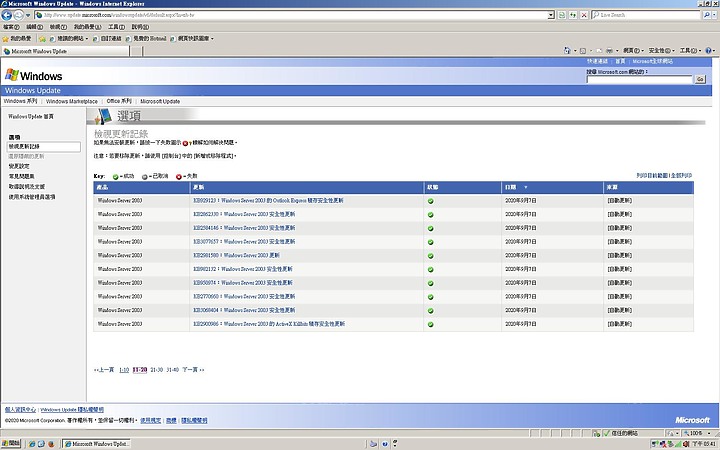
Task: Click the 下一頁 next page link
Action: click(193, 370)
